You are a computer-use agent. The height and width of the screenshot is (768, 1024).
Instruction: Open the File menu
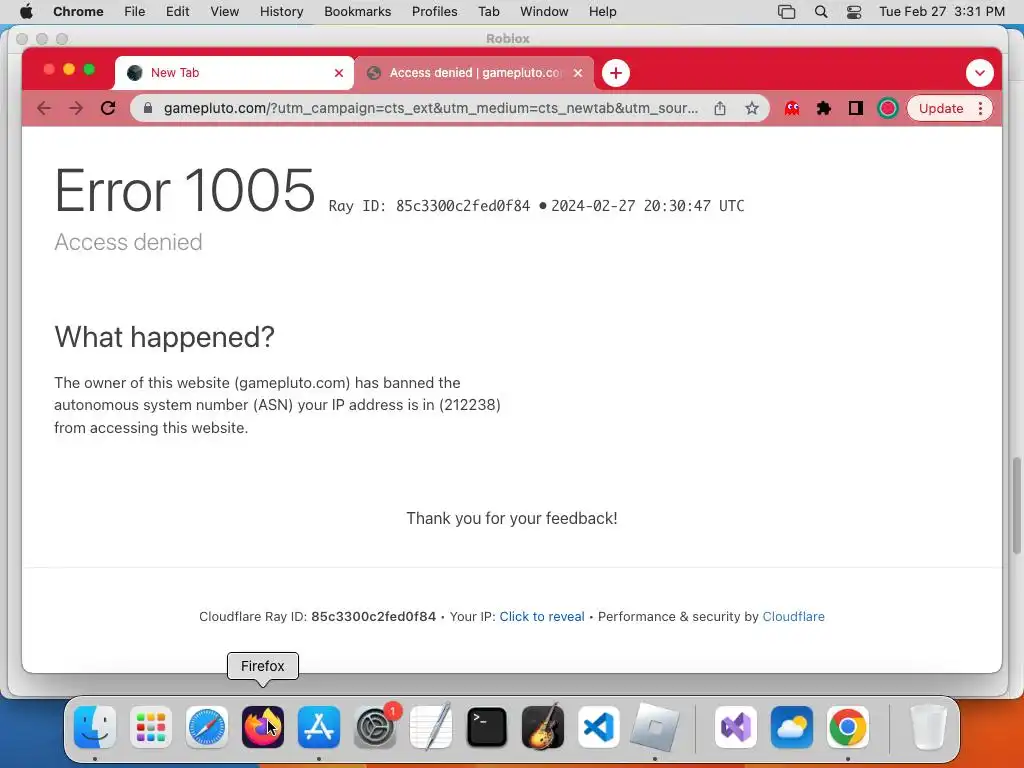point(135,12)
